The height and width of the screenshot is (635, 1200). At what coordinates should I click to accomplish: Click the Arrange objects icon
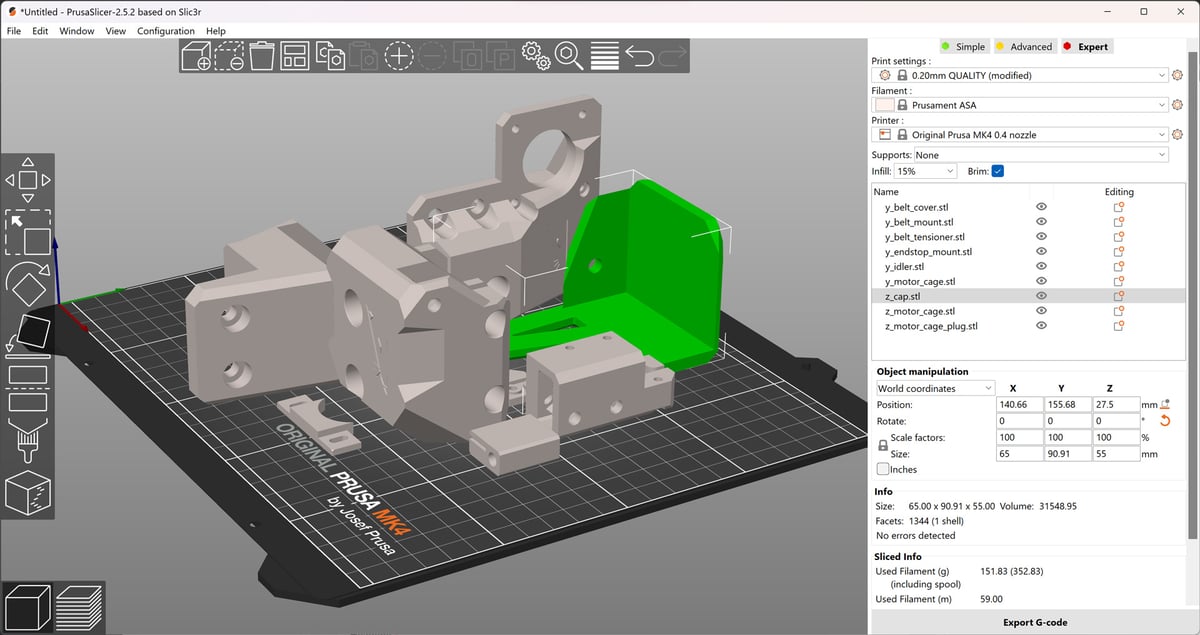tap(295, 55)
